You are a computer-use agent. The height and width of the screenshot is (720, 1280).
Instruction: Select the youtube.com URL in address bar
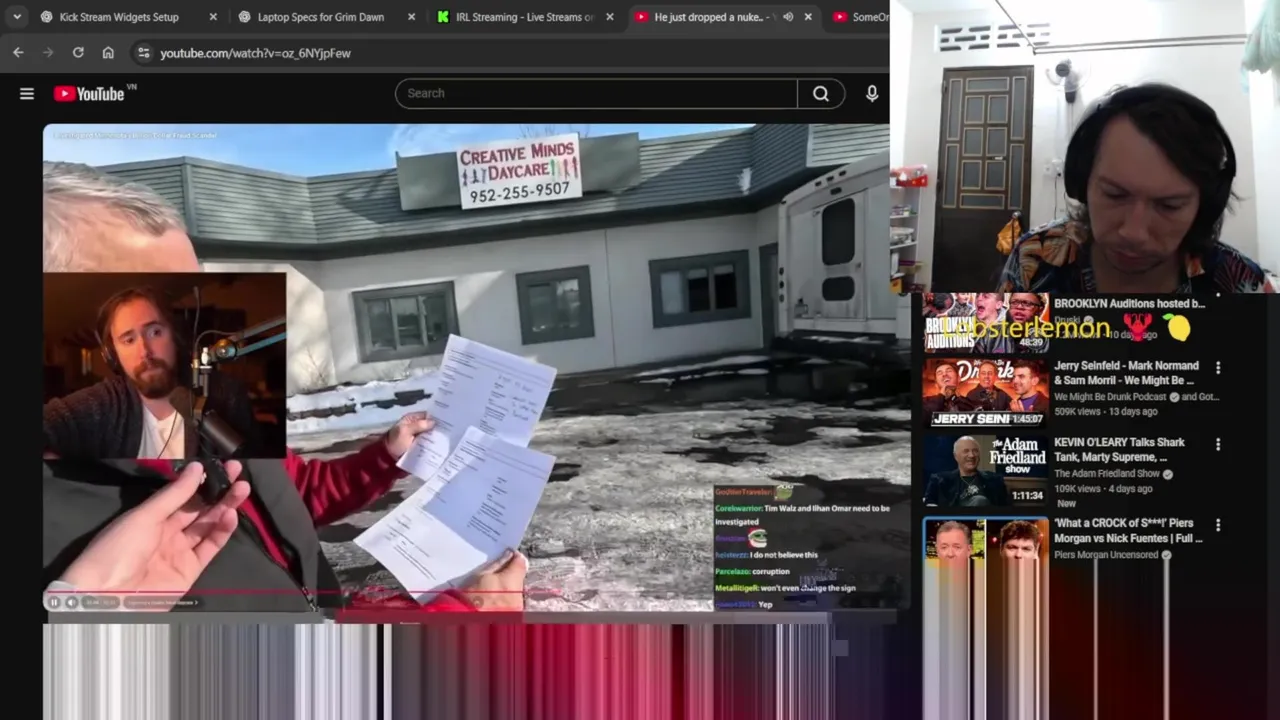[255, 53]
